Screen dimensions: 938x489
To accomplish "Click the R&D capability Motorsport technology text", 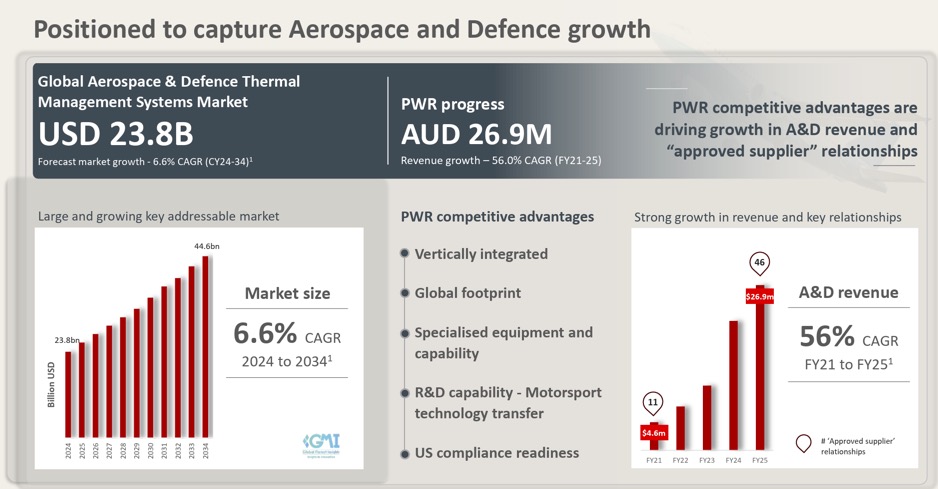I will pos(507,402).
